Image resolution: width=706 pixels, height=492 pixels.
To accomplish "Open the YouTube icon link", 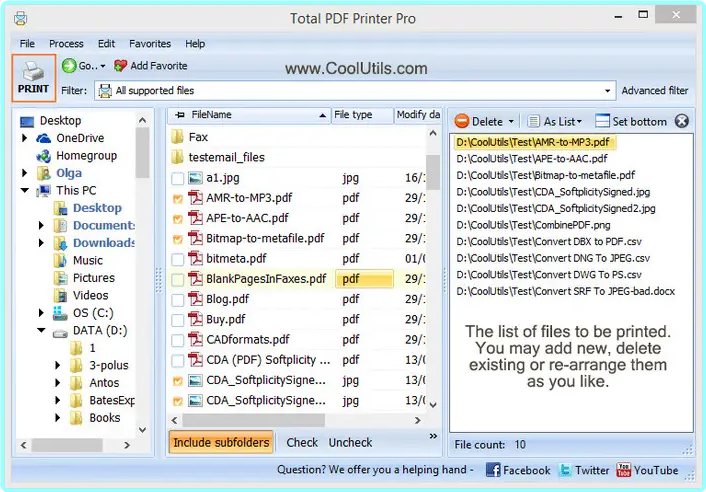I will (624, 470).
